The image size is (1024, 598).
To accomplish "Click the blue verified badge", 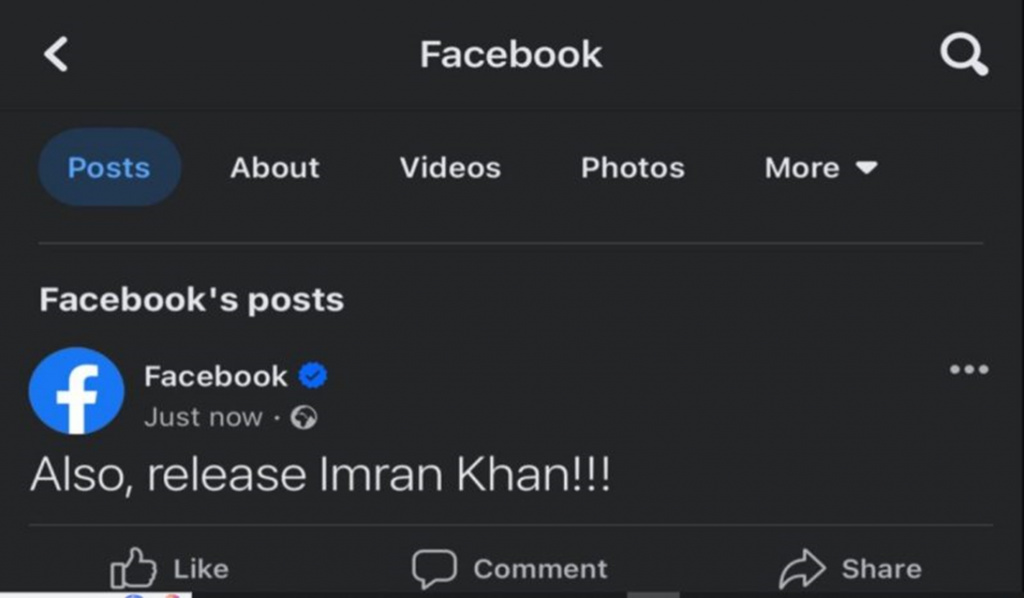I will click(x=313, y=376).
